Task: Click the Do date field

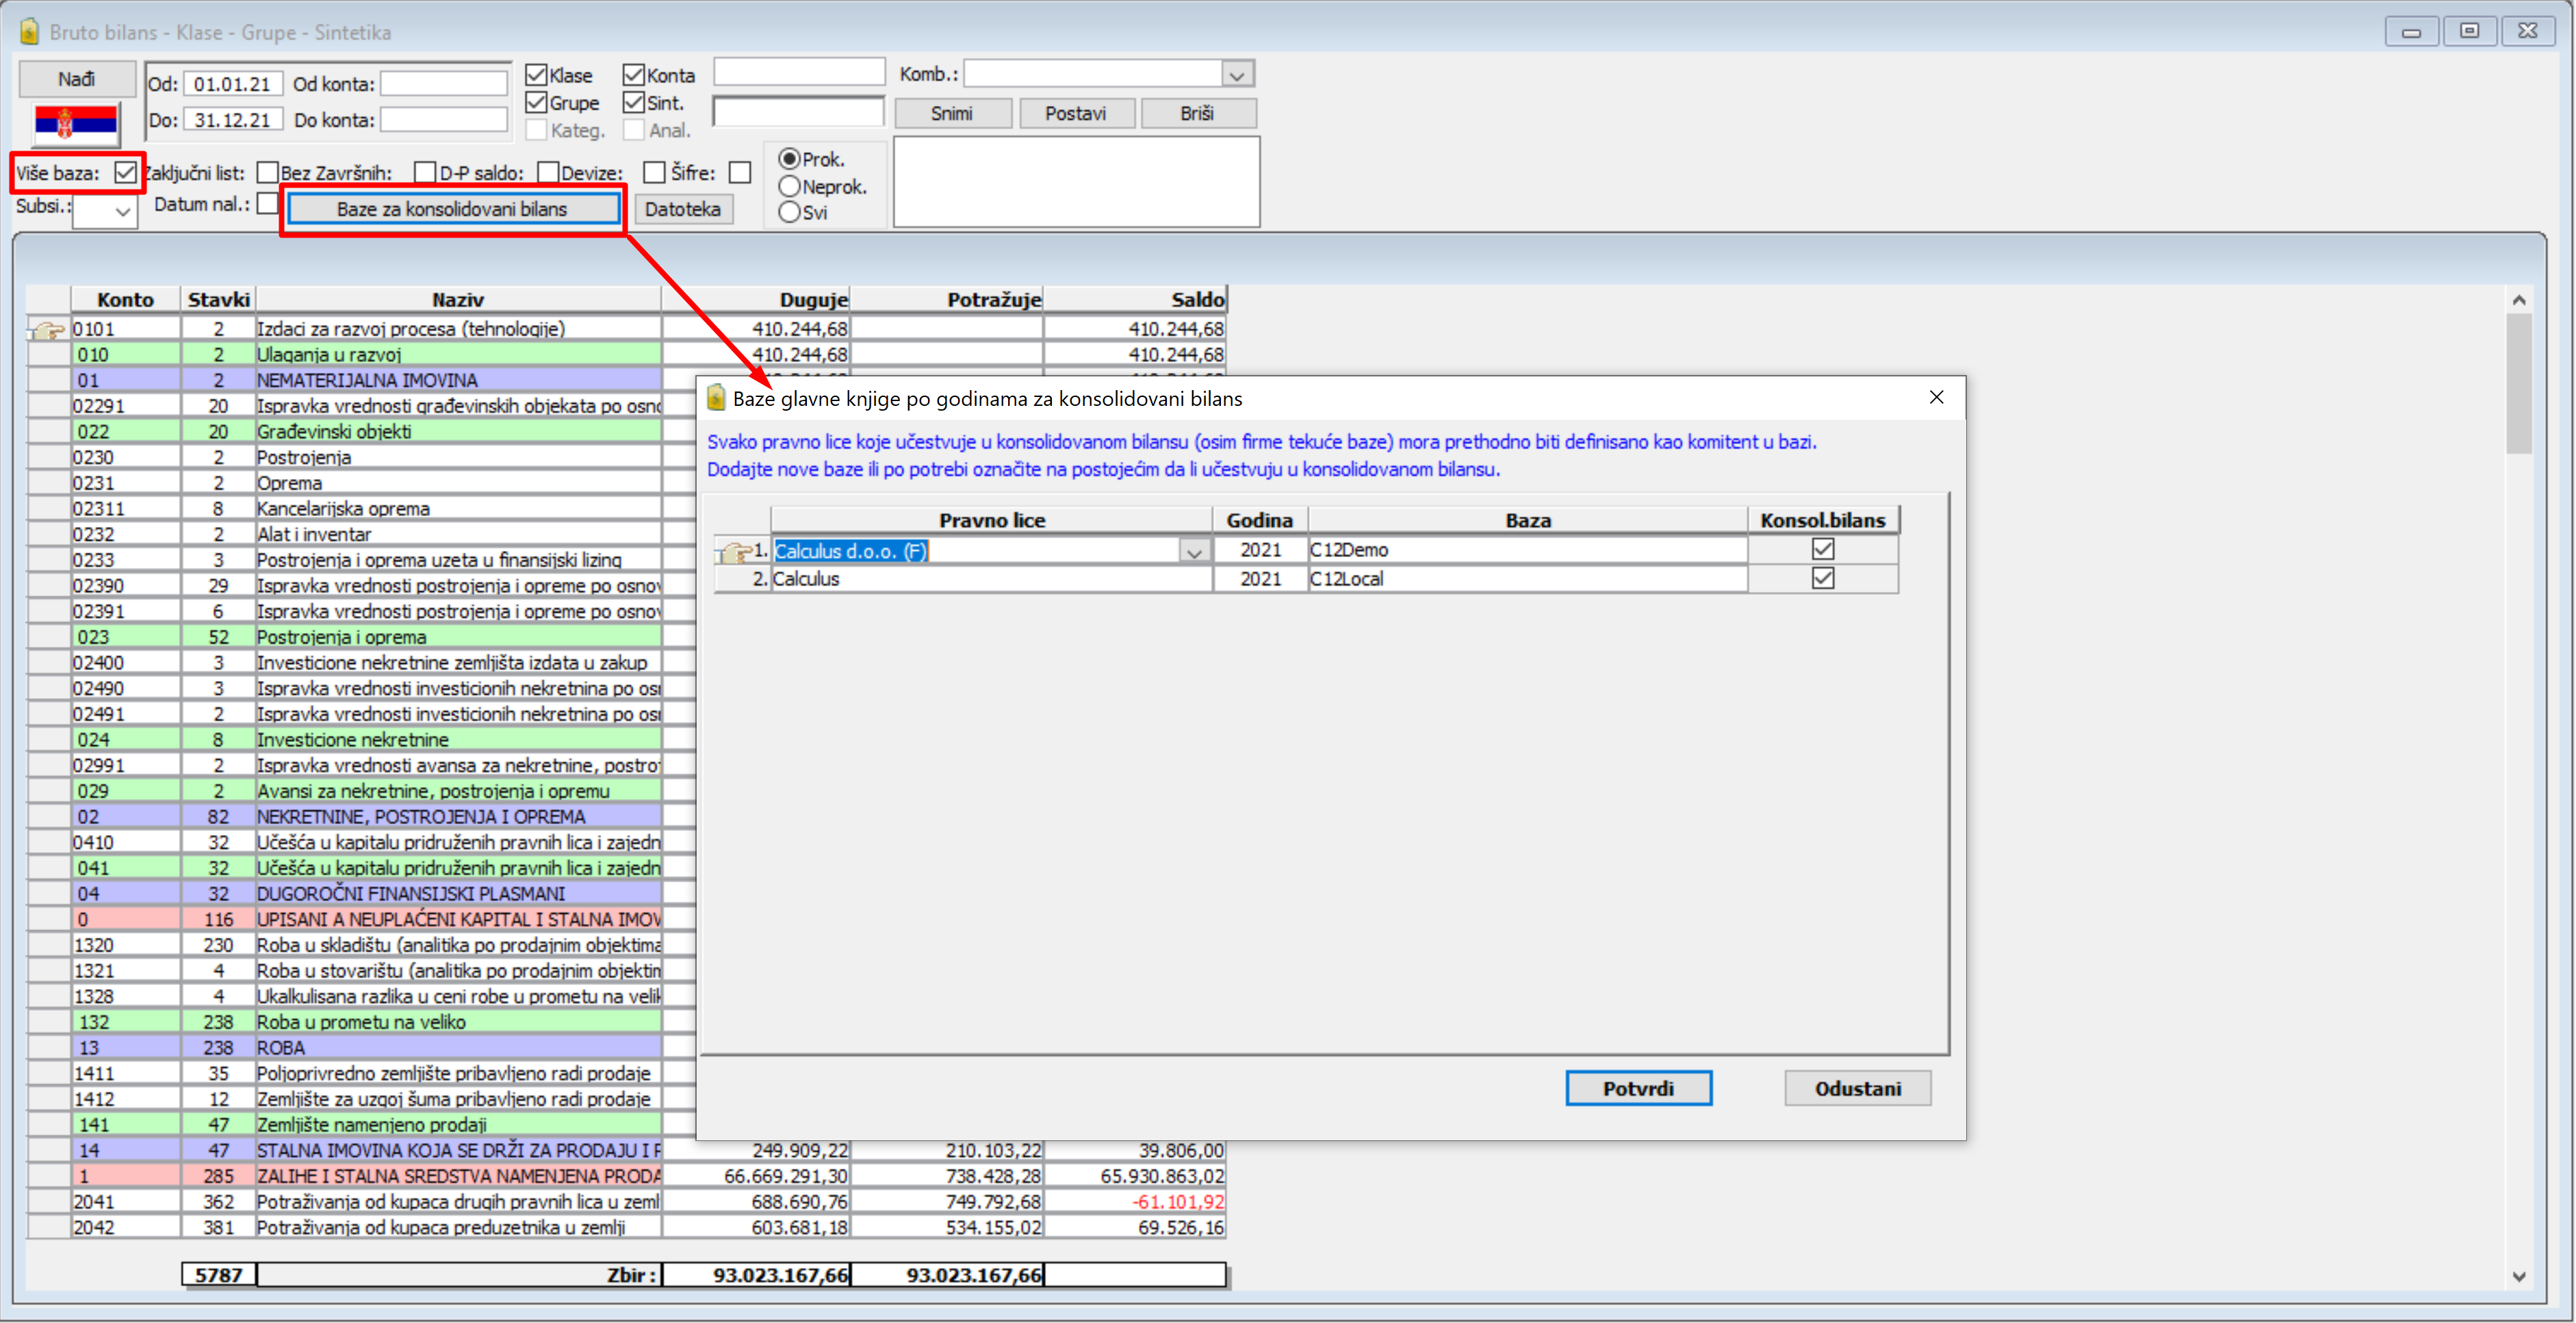Action: pyautogui.click(x=232, y=120)
